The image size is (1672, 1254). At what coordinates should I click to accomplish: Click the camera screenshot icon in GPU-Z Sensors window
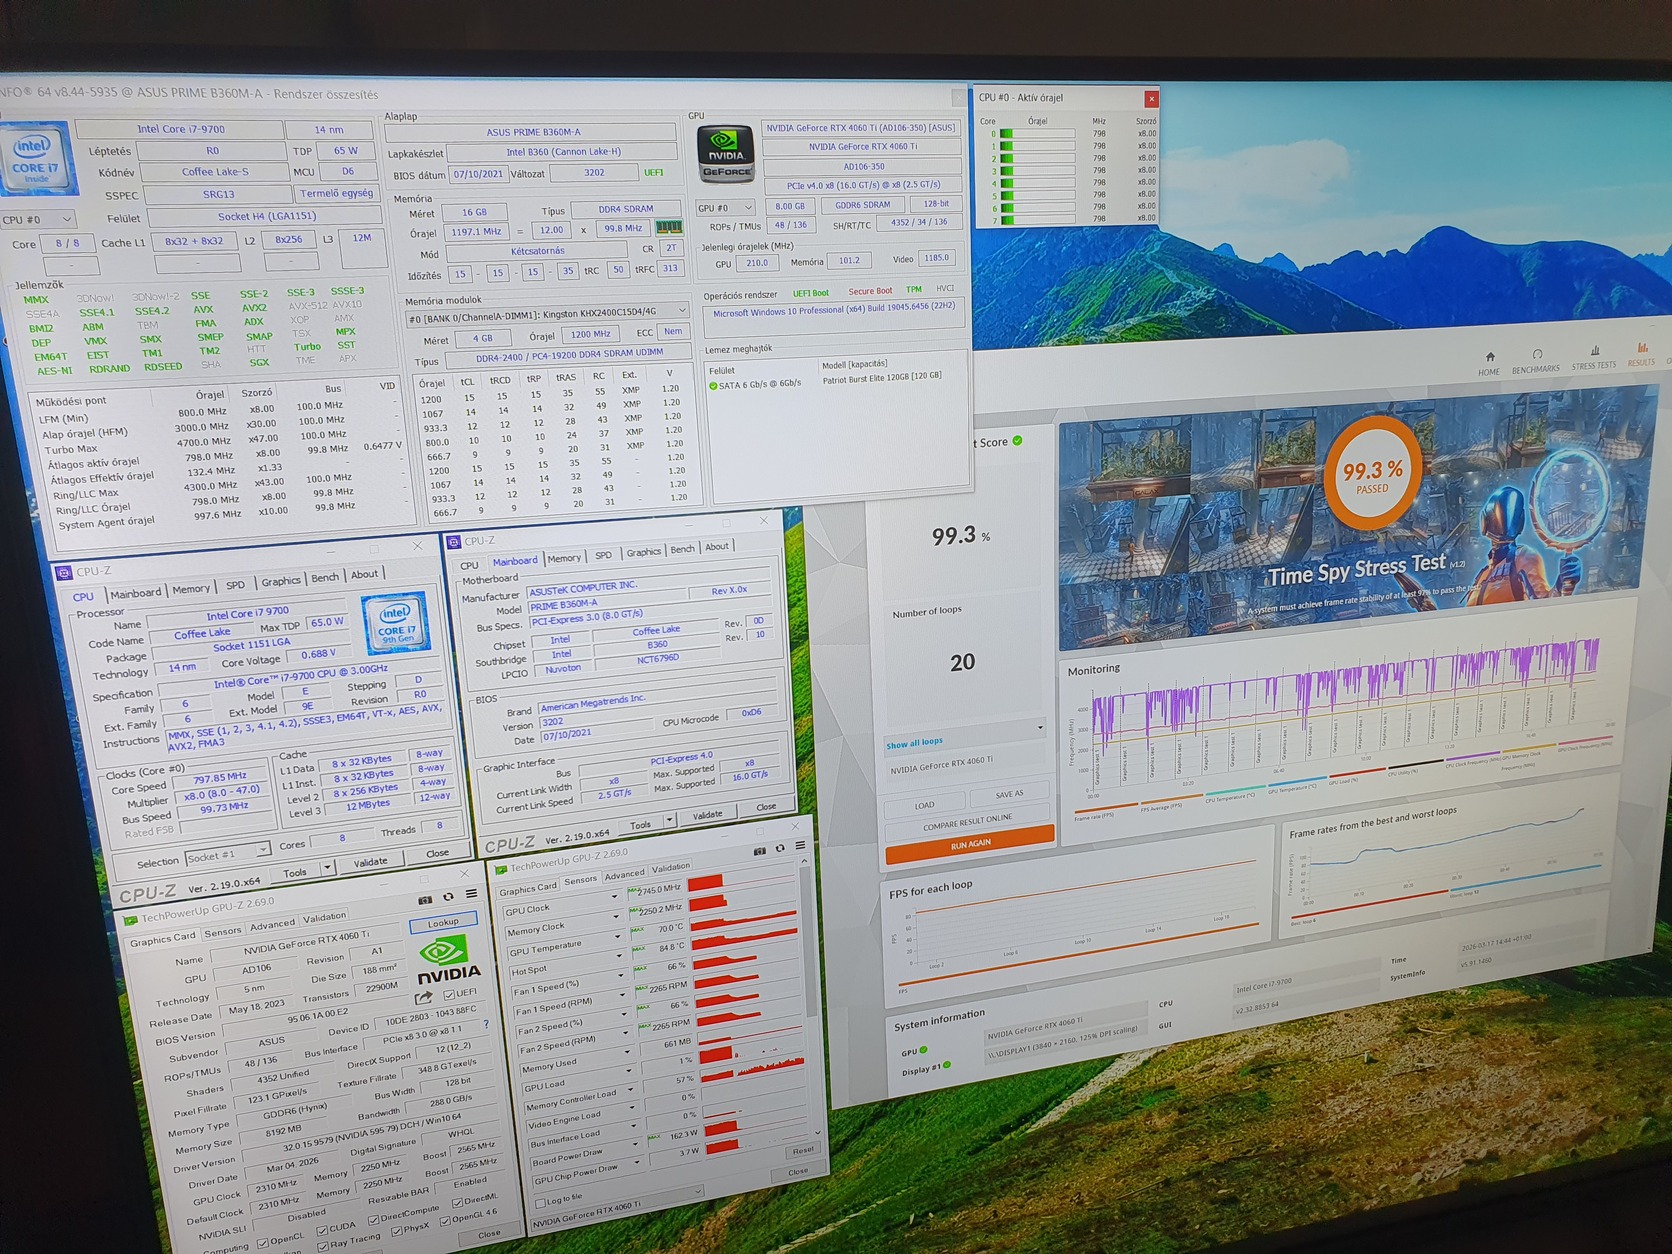(x=759, y=851)
